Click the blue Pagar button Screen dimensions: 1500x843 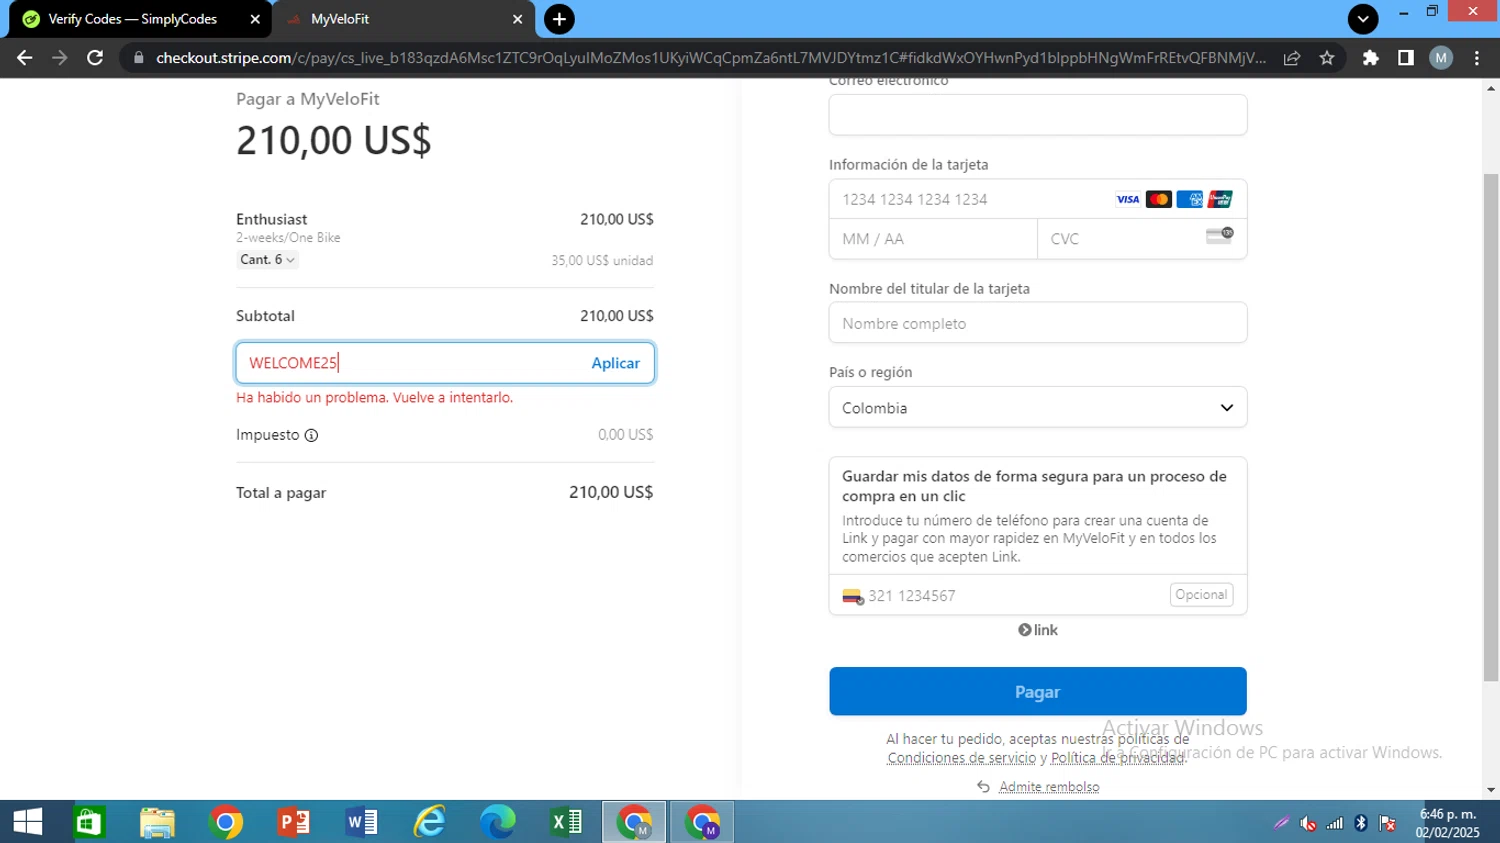[1037, 691]
